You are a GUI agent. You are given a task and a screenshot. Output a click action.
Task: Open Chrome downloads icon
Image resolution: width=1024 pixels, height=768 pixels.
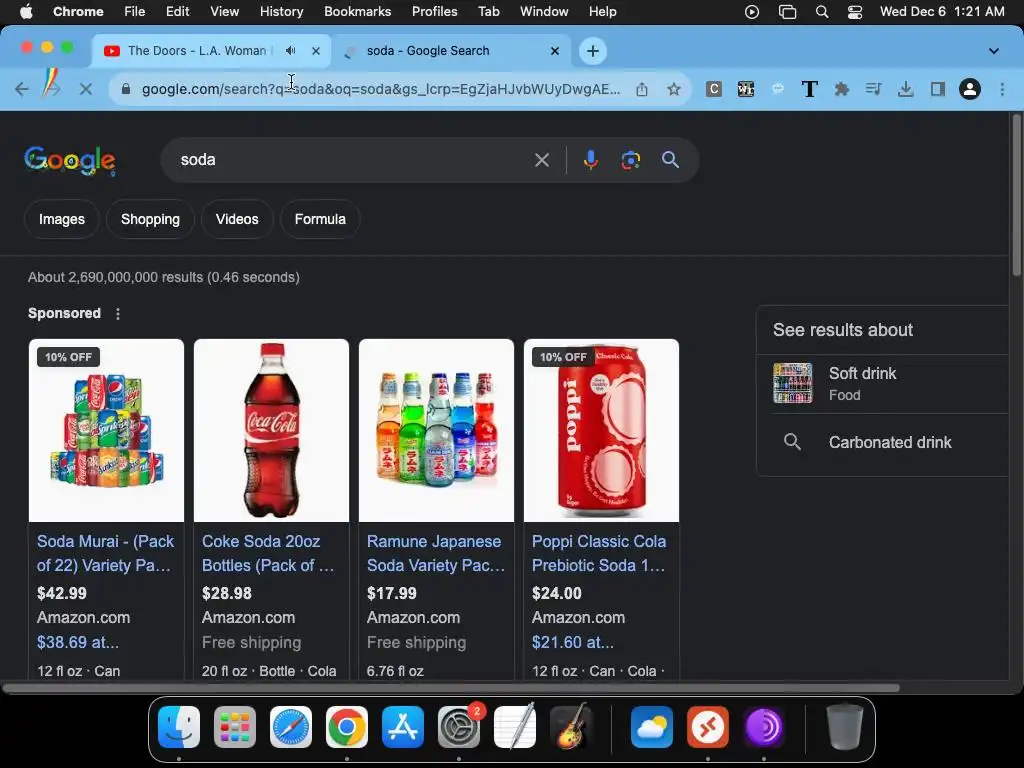coord(905,89)
